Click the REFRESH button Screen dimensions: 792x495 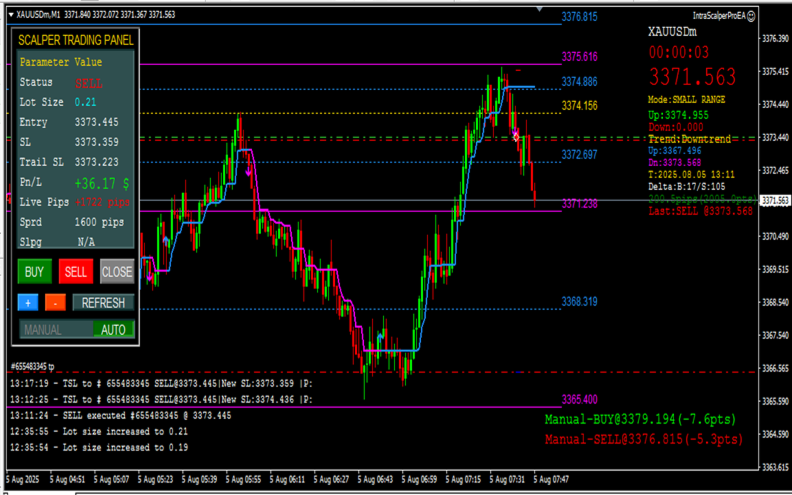[x=104, y=303]
